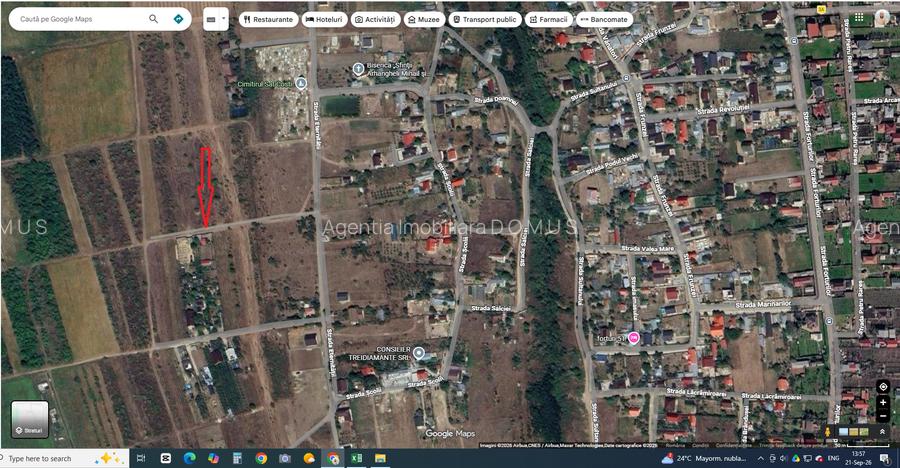This screenshot has width=900, height=468.
Task: Toggle the 50 m map scale
Action: [862, 446]
